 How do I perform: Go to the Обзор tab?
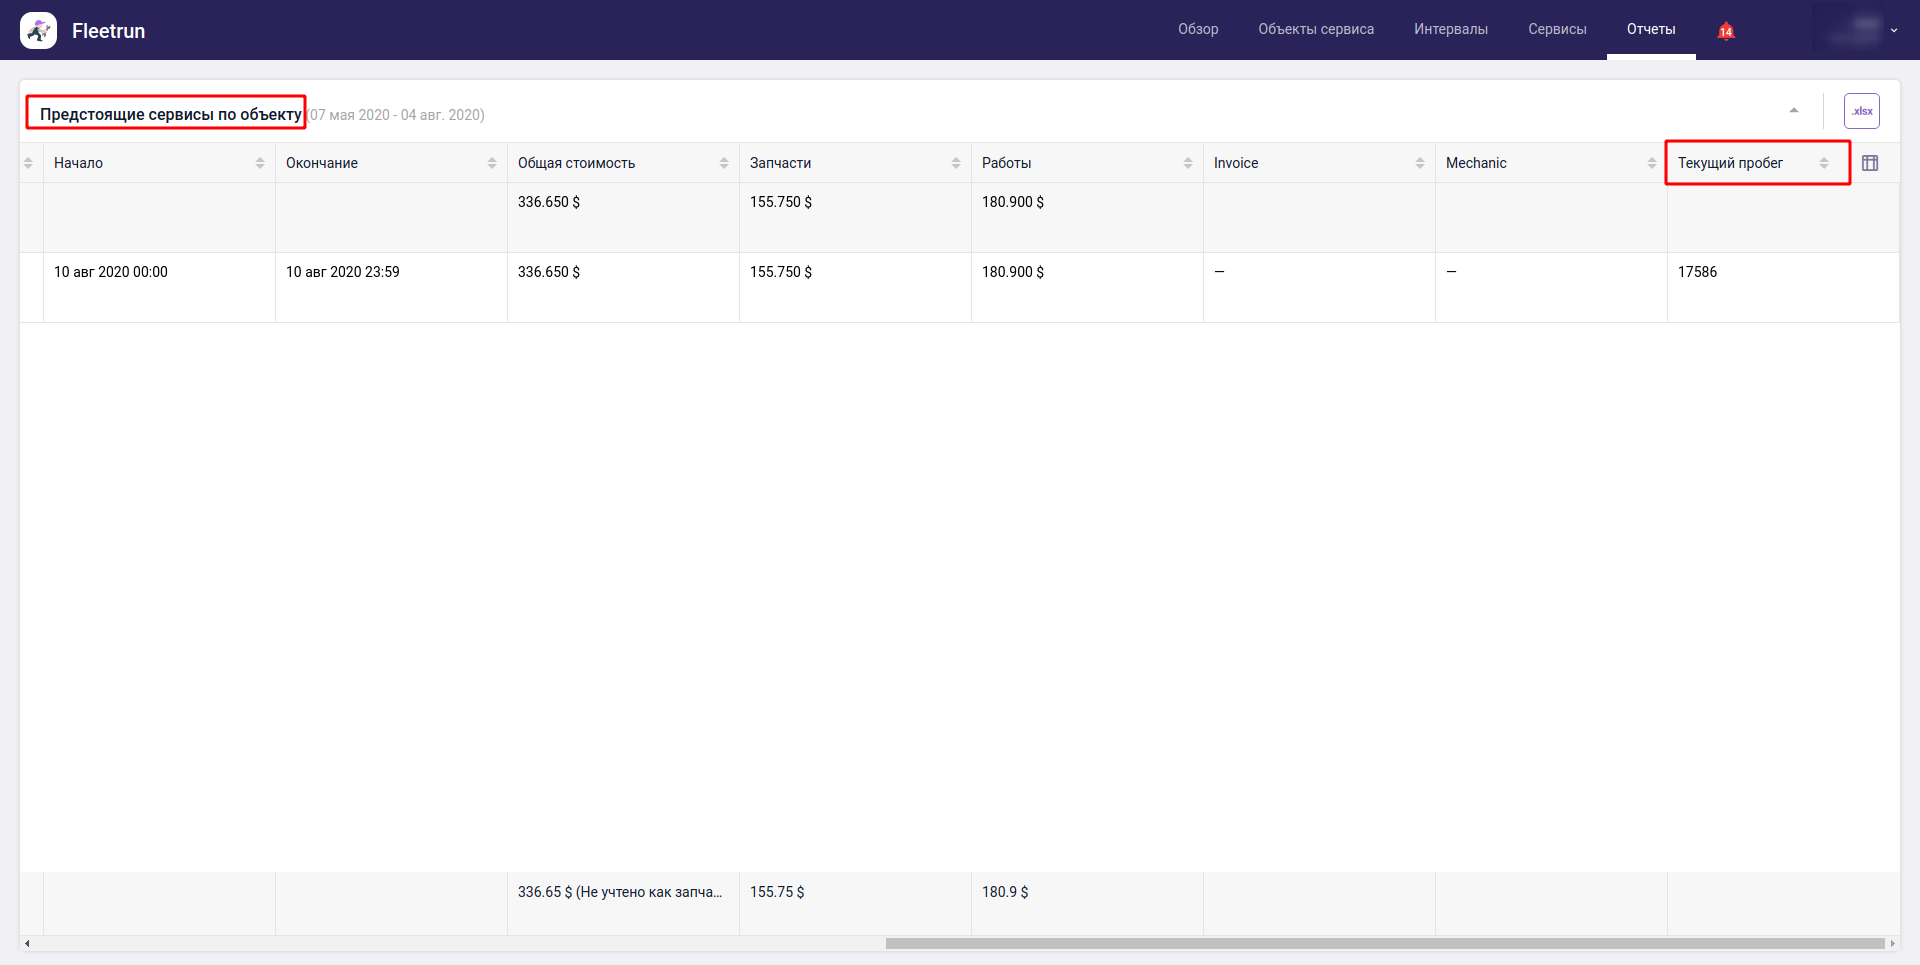coord(1198,29)
